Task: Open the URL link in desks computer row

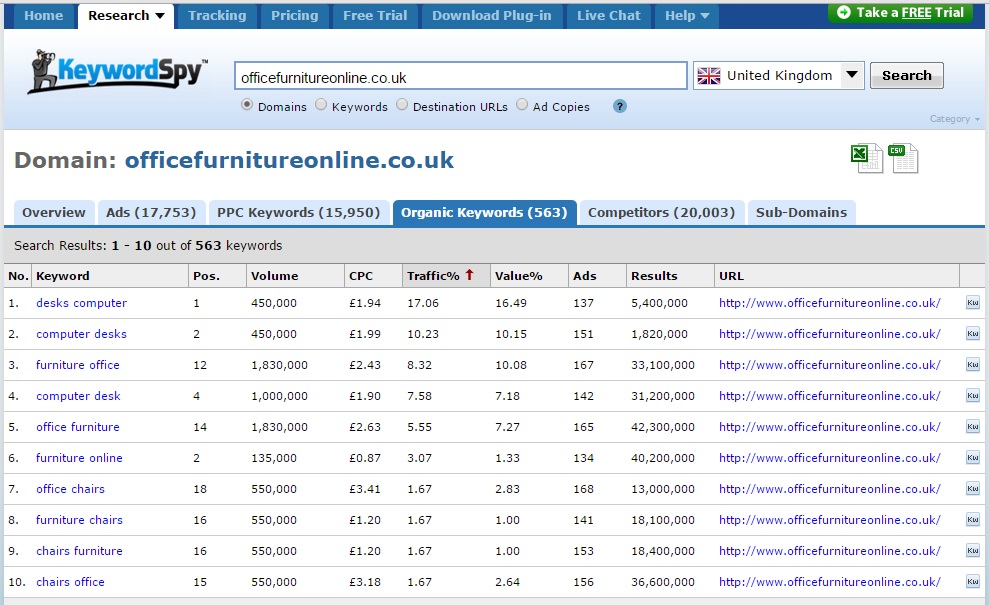Action: (x=829, y=303)
